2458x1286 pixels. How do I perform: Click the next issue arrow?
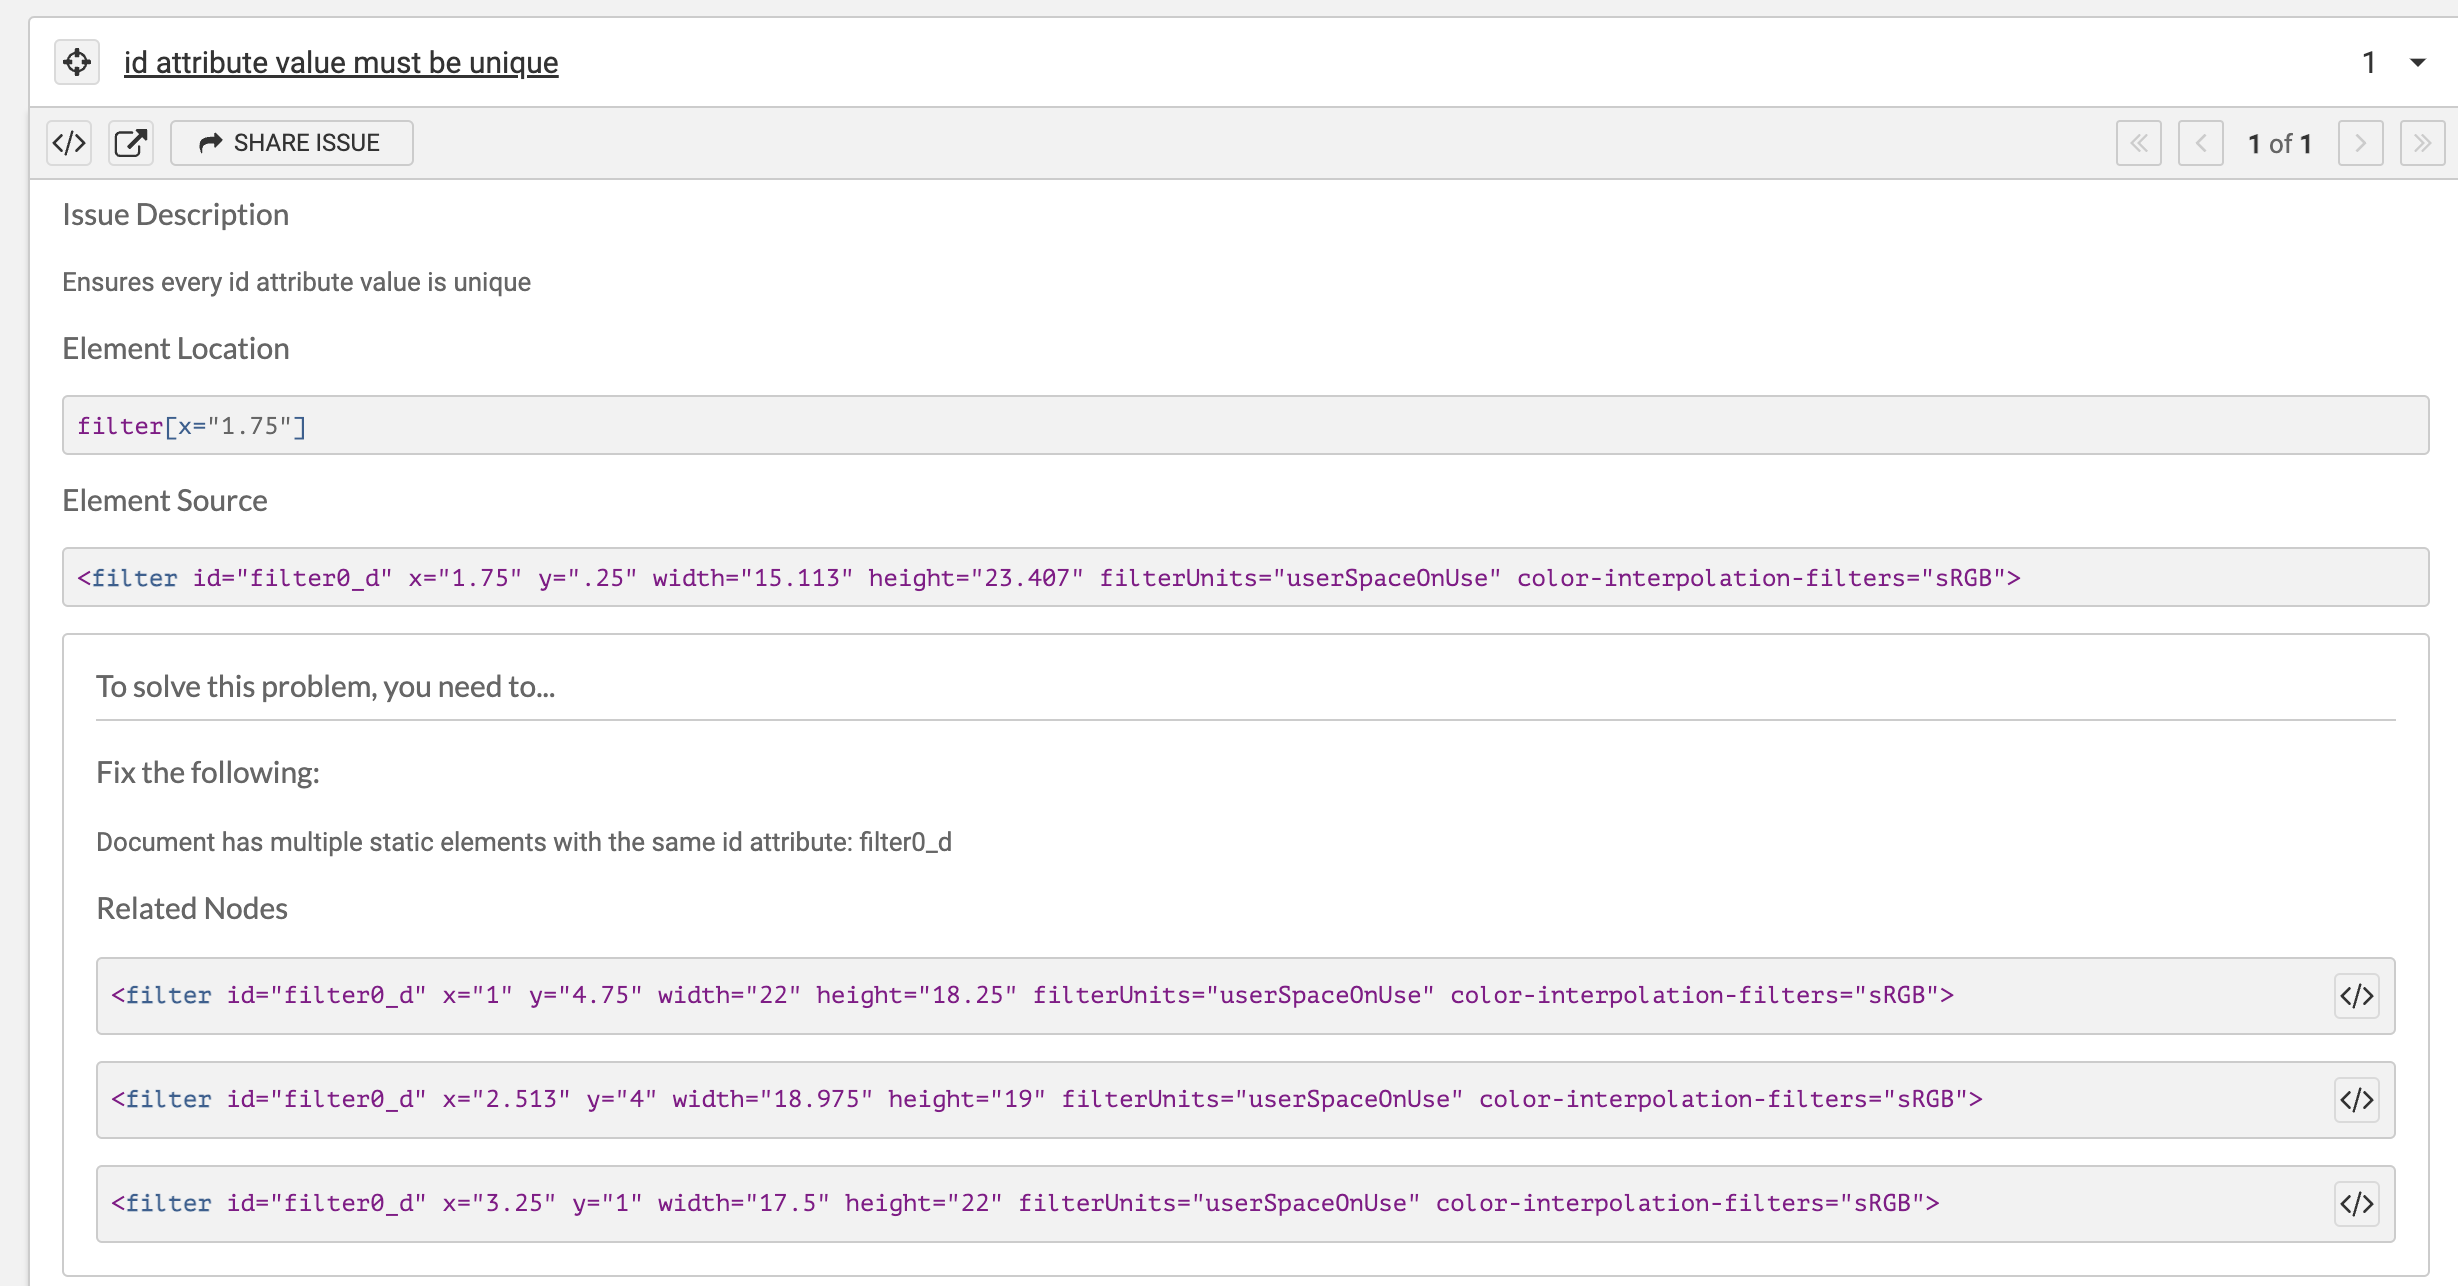pos(2360,142)
